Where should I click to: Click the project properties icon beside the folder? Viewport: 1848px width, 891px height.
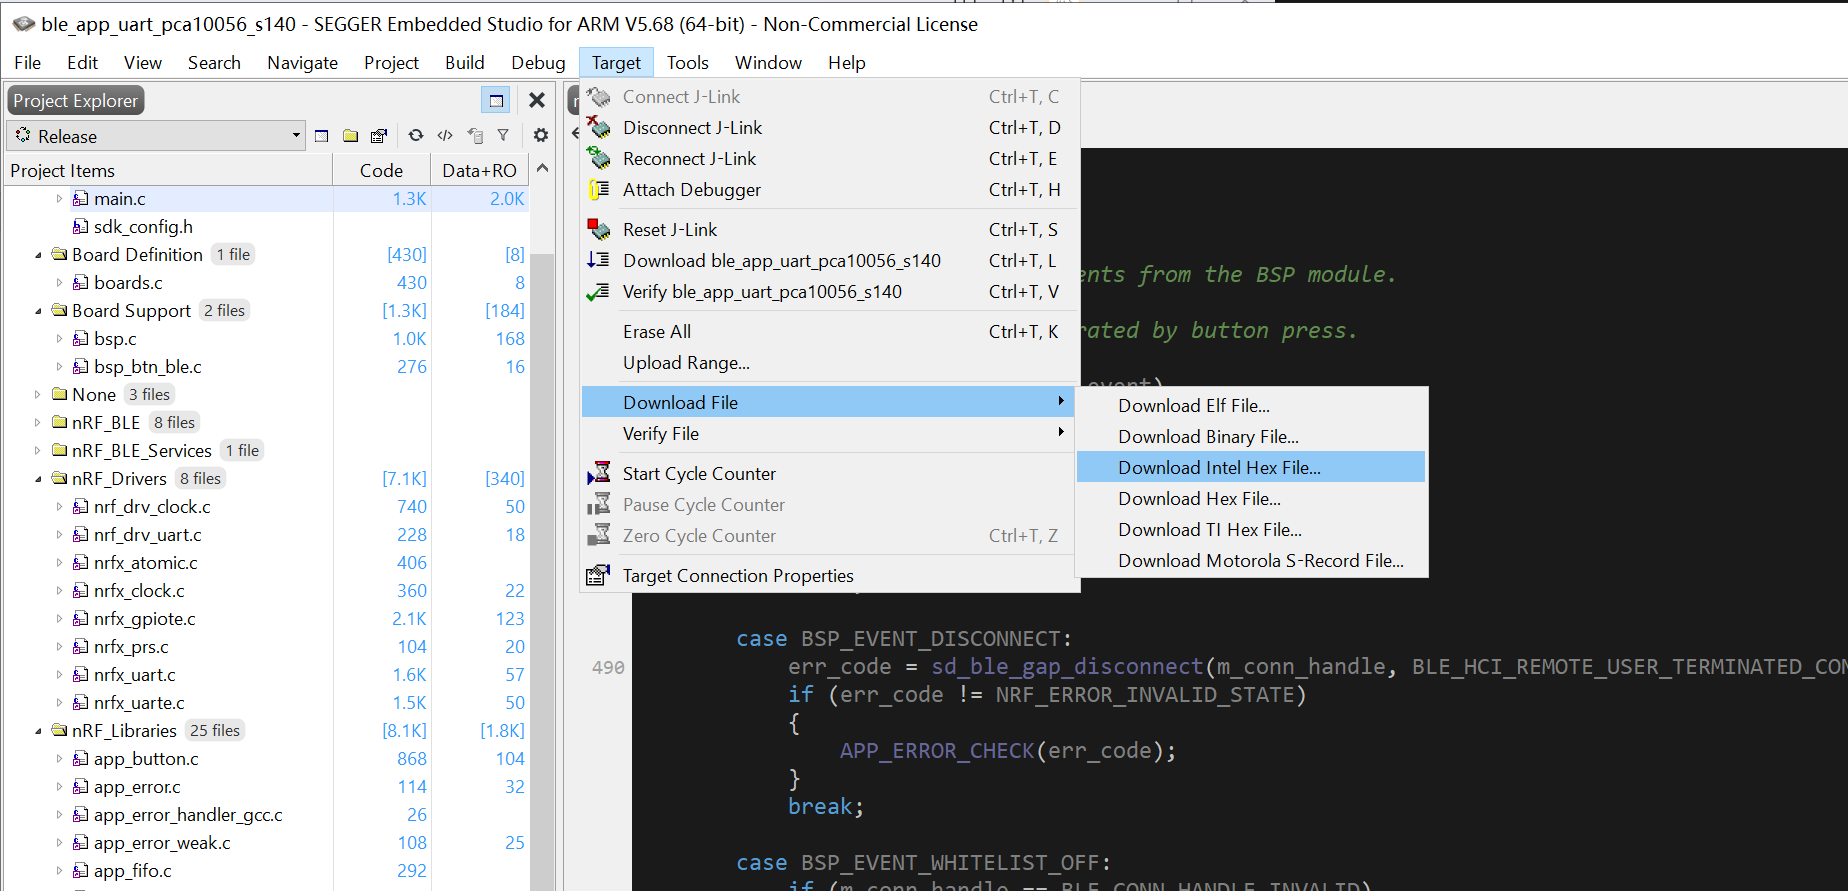(379, 136)
